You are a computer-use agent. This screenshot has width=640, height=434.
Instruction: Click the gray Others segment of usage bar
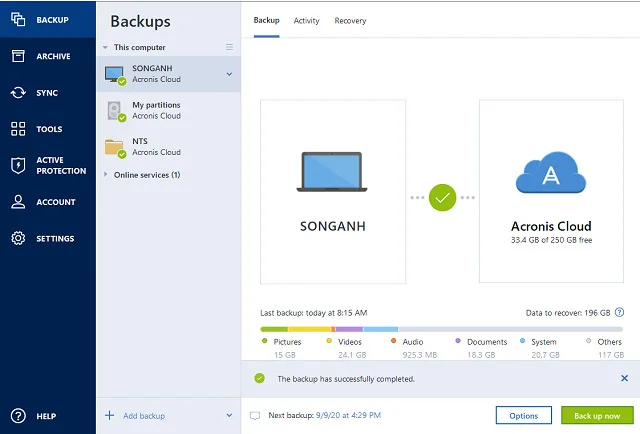coord(510,329)
